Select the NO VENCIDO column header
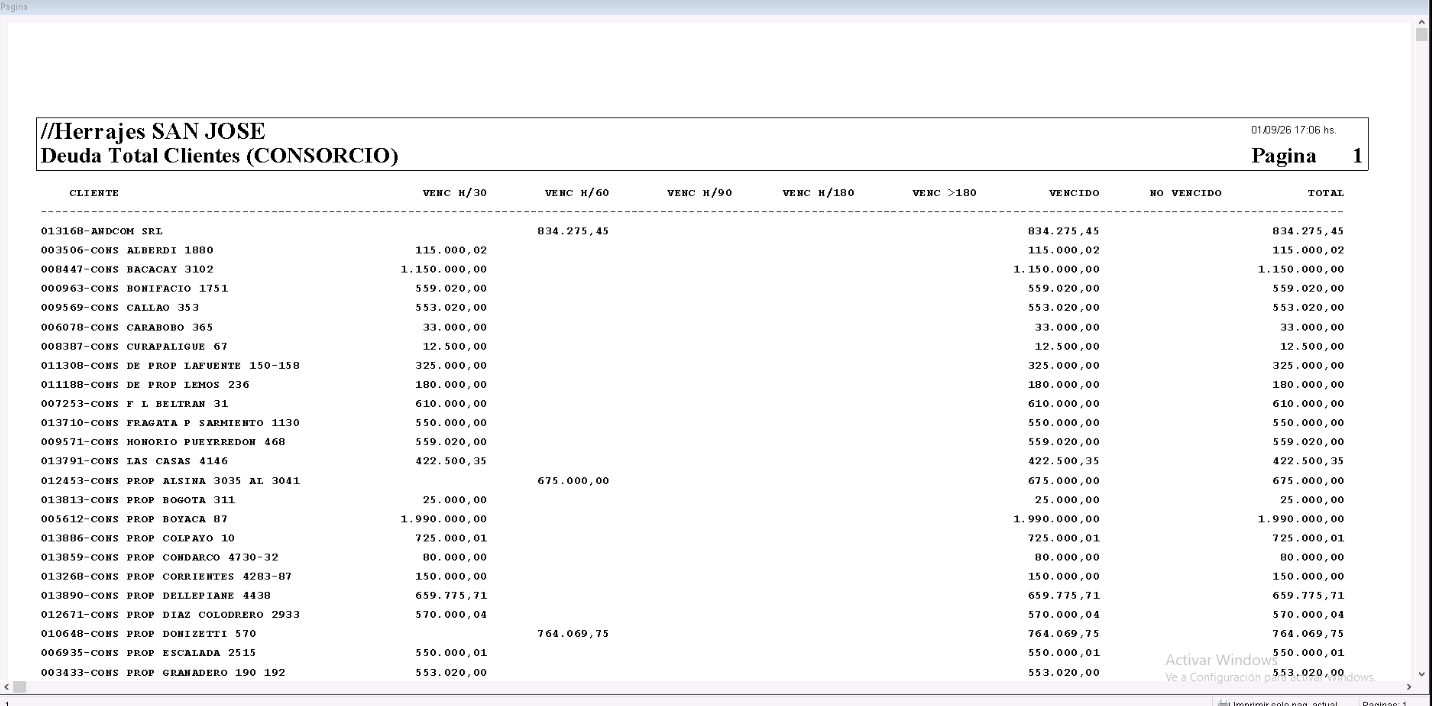This screenshot has height=706, width=1432. tap(1185, 192)
